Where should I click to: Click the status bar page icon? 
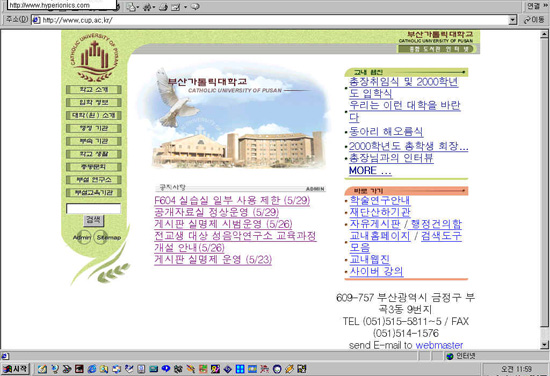5,356
